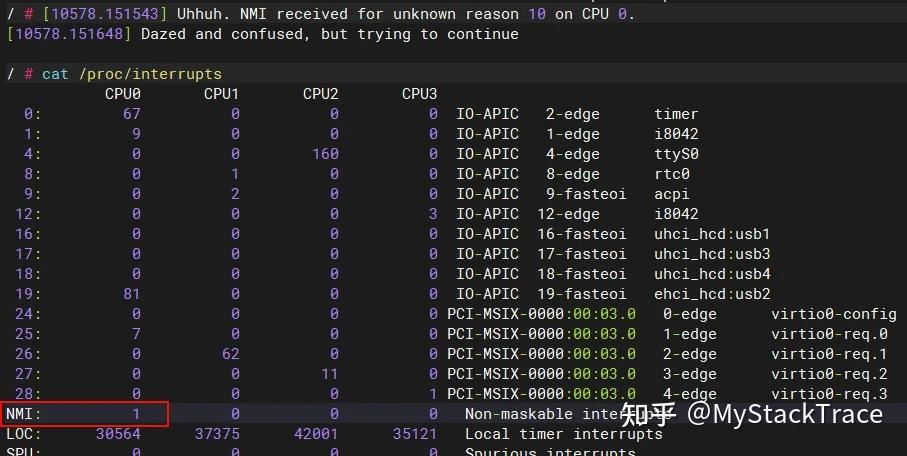This screenshot has height=456, width=907.
Task: Click the CPU2 column header
Action: pyautogui.click(x=320, y=94)
